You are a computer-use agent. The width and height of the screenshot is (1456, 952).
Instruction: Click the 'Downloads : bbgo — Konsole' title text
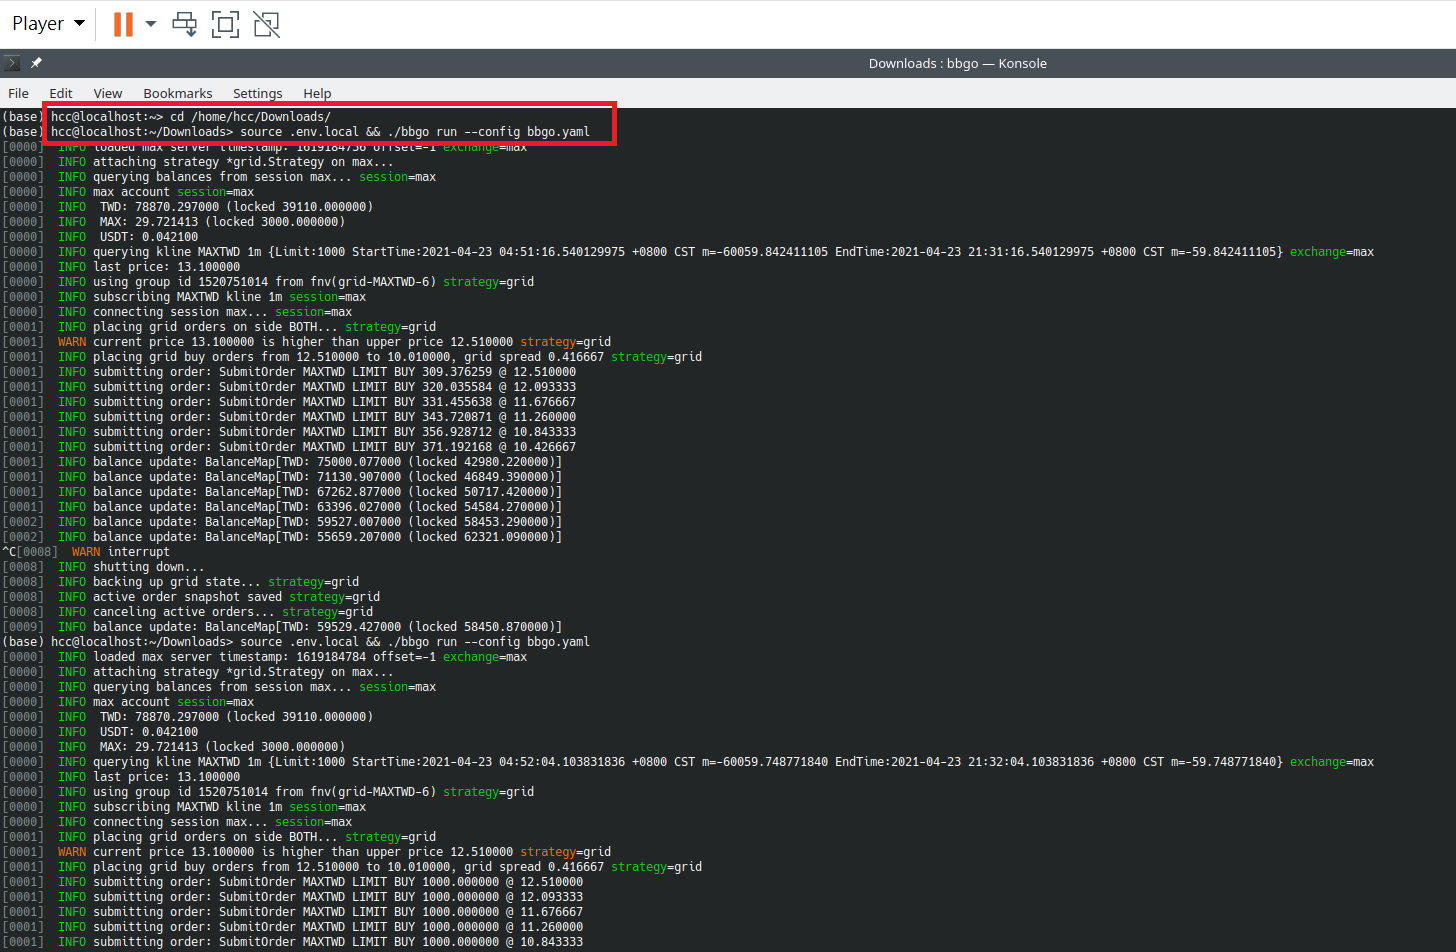[x=957, y=63]
